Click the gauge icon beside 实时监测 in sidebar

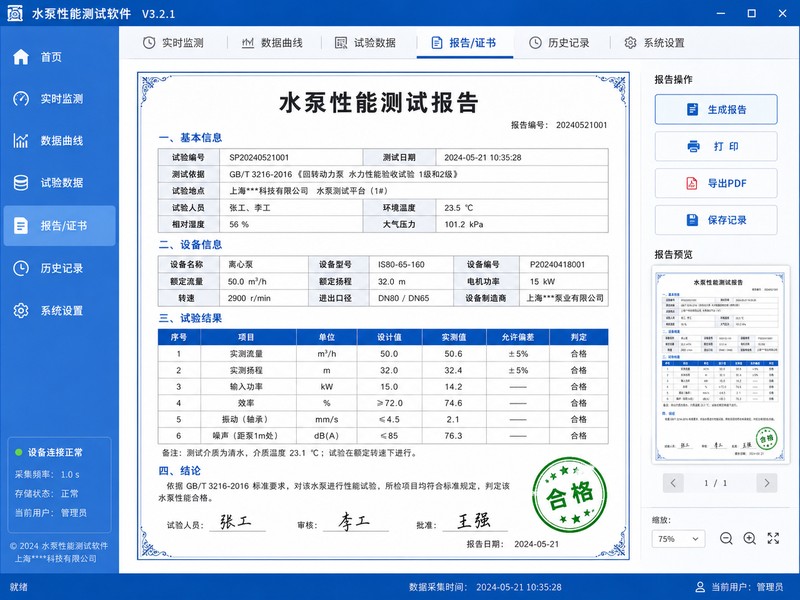point(21,98)
